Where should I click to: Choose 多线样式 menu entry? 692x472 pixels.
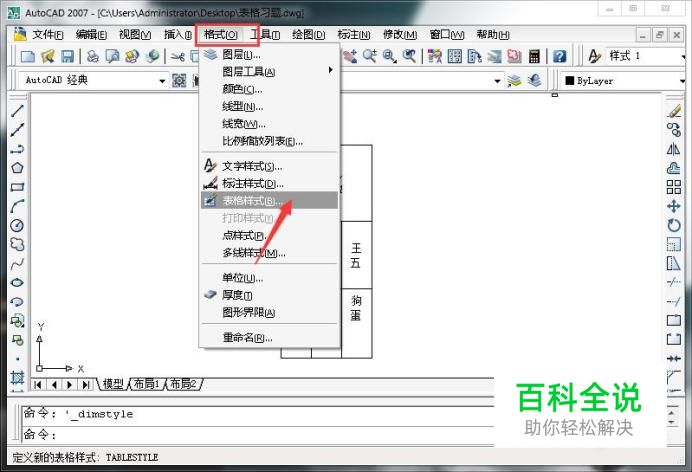269,253
